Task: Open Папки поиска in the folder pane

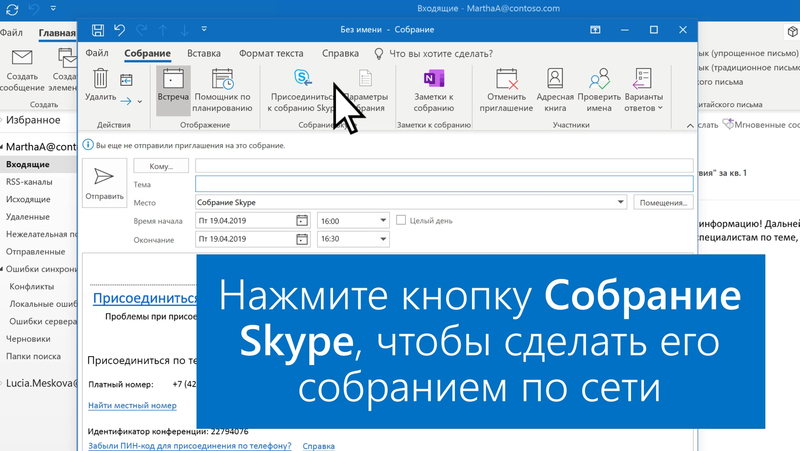Action: tap(33, 356)
